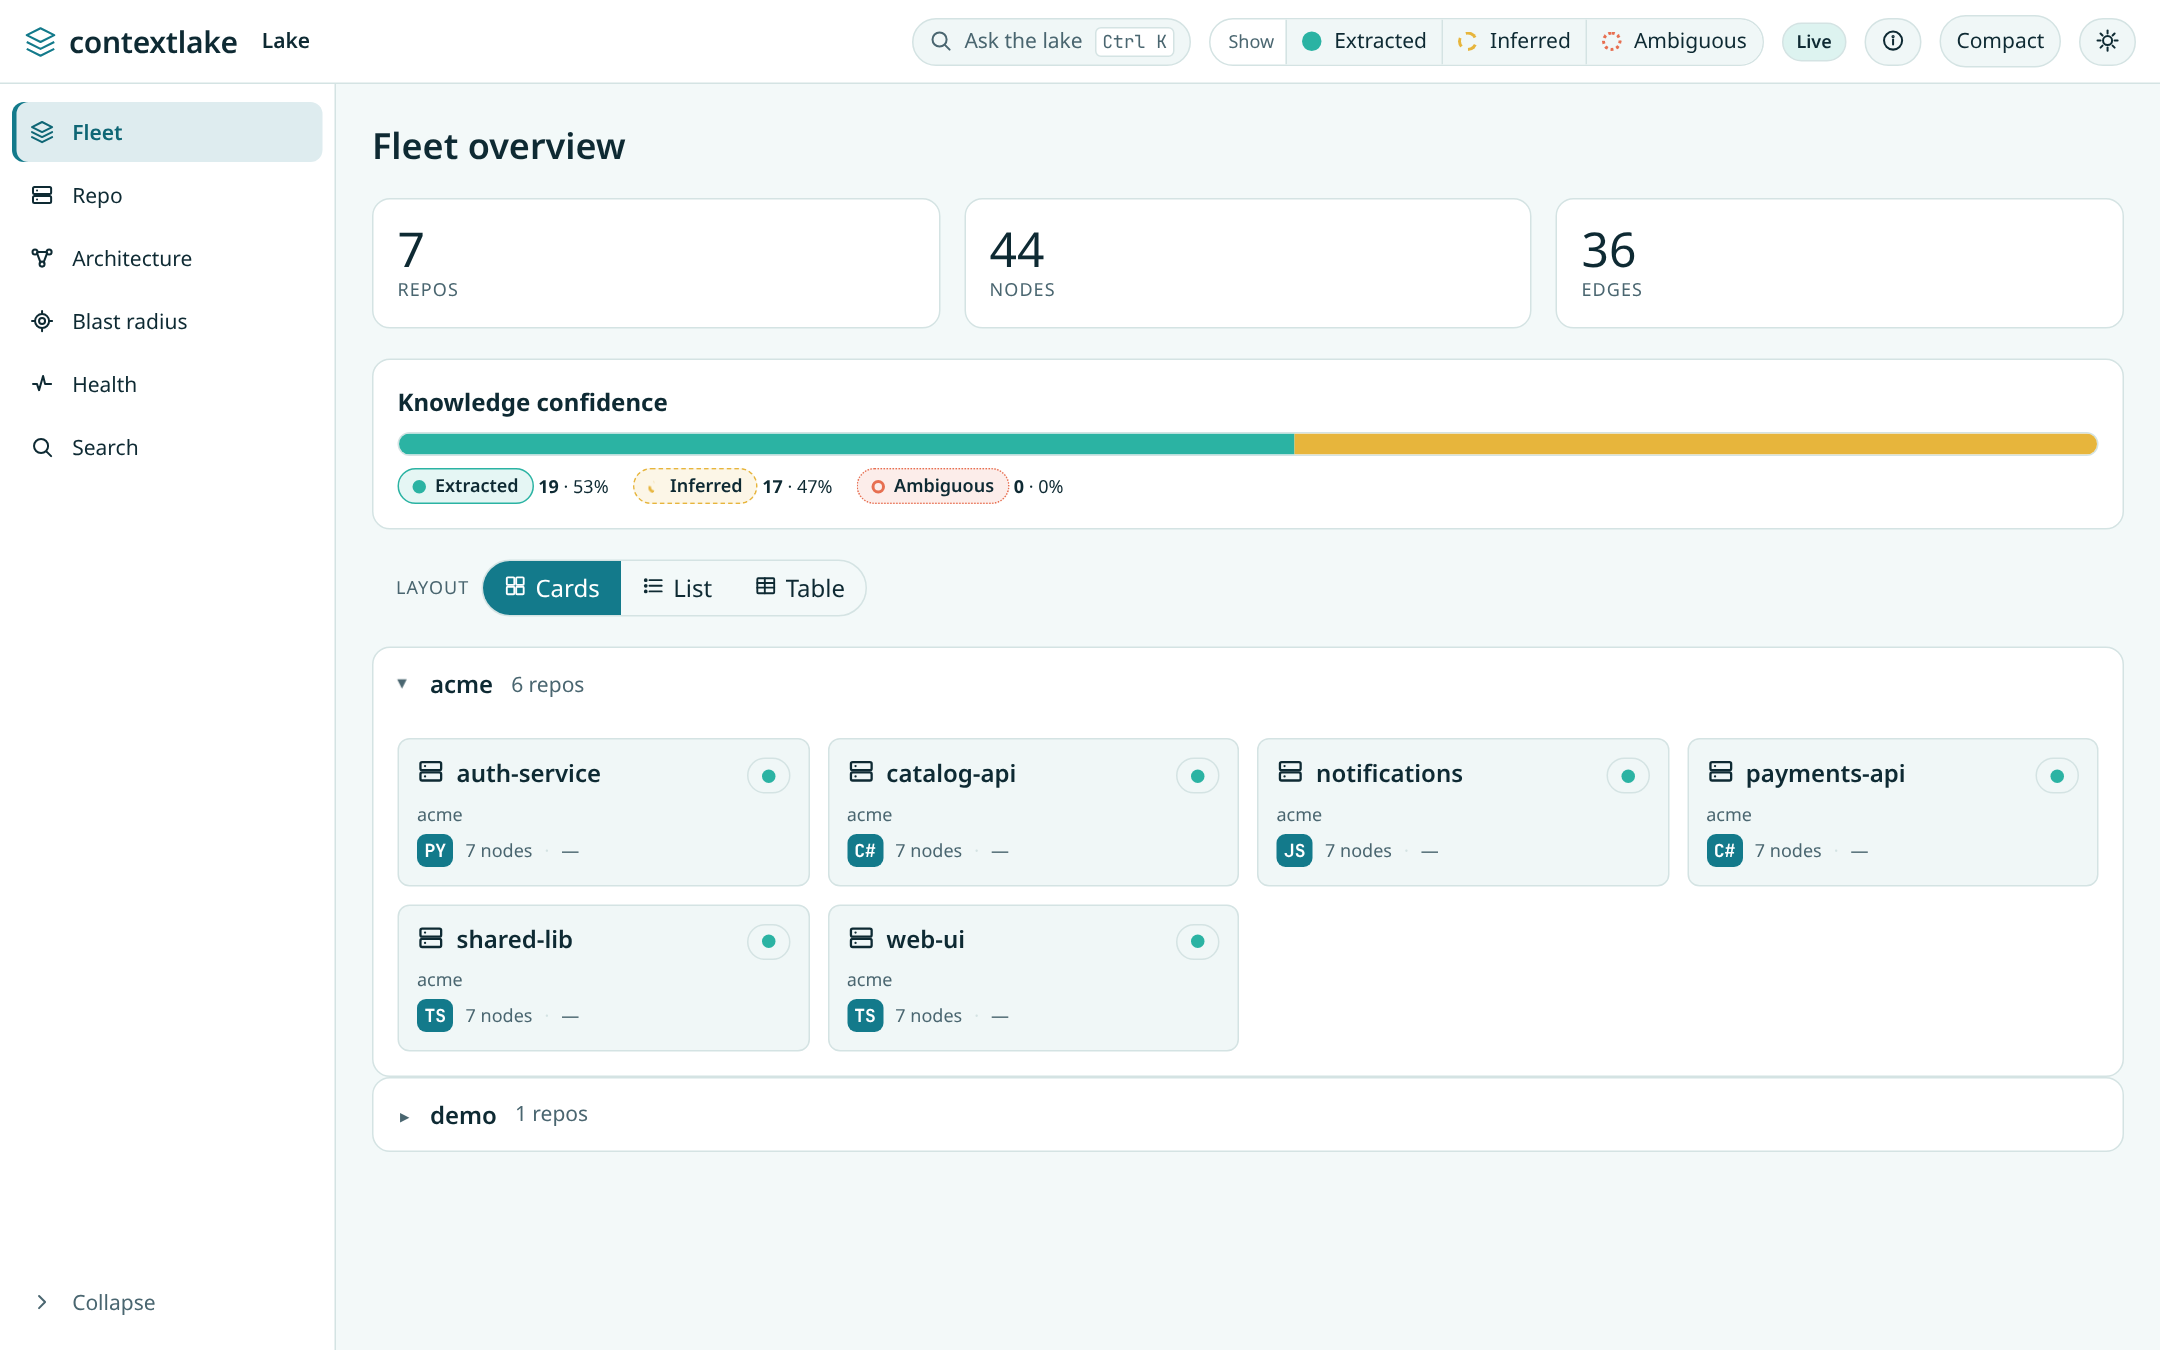Switch layout to Table

coord(800,588)
